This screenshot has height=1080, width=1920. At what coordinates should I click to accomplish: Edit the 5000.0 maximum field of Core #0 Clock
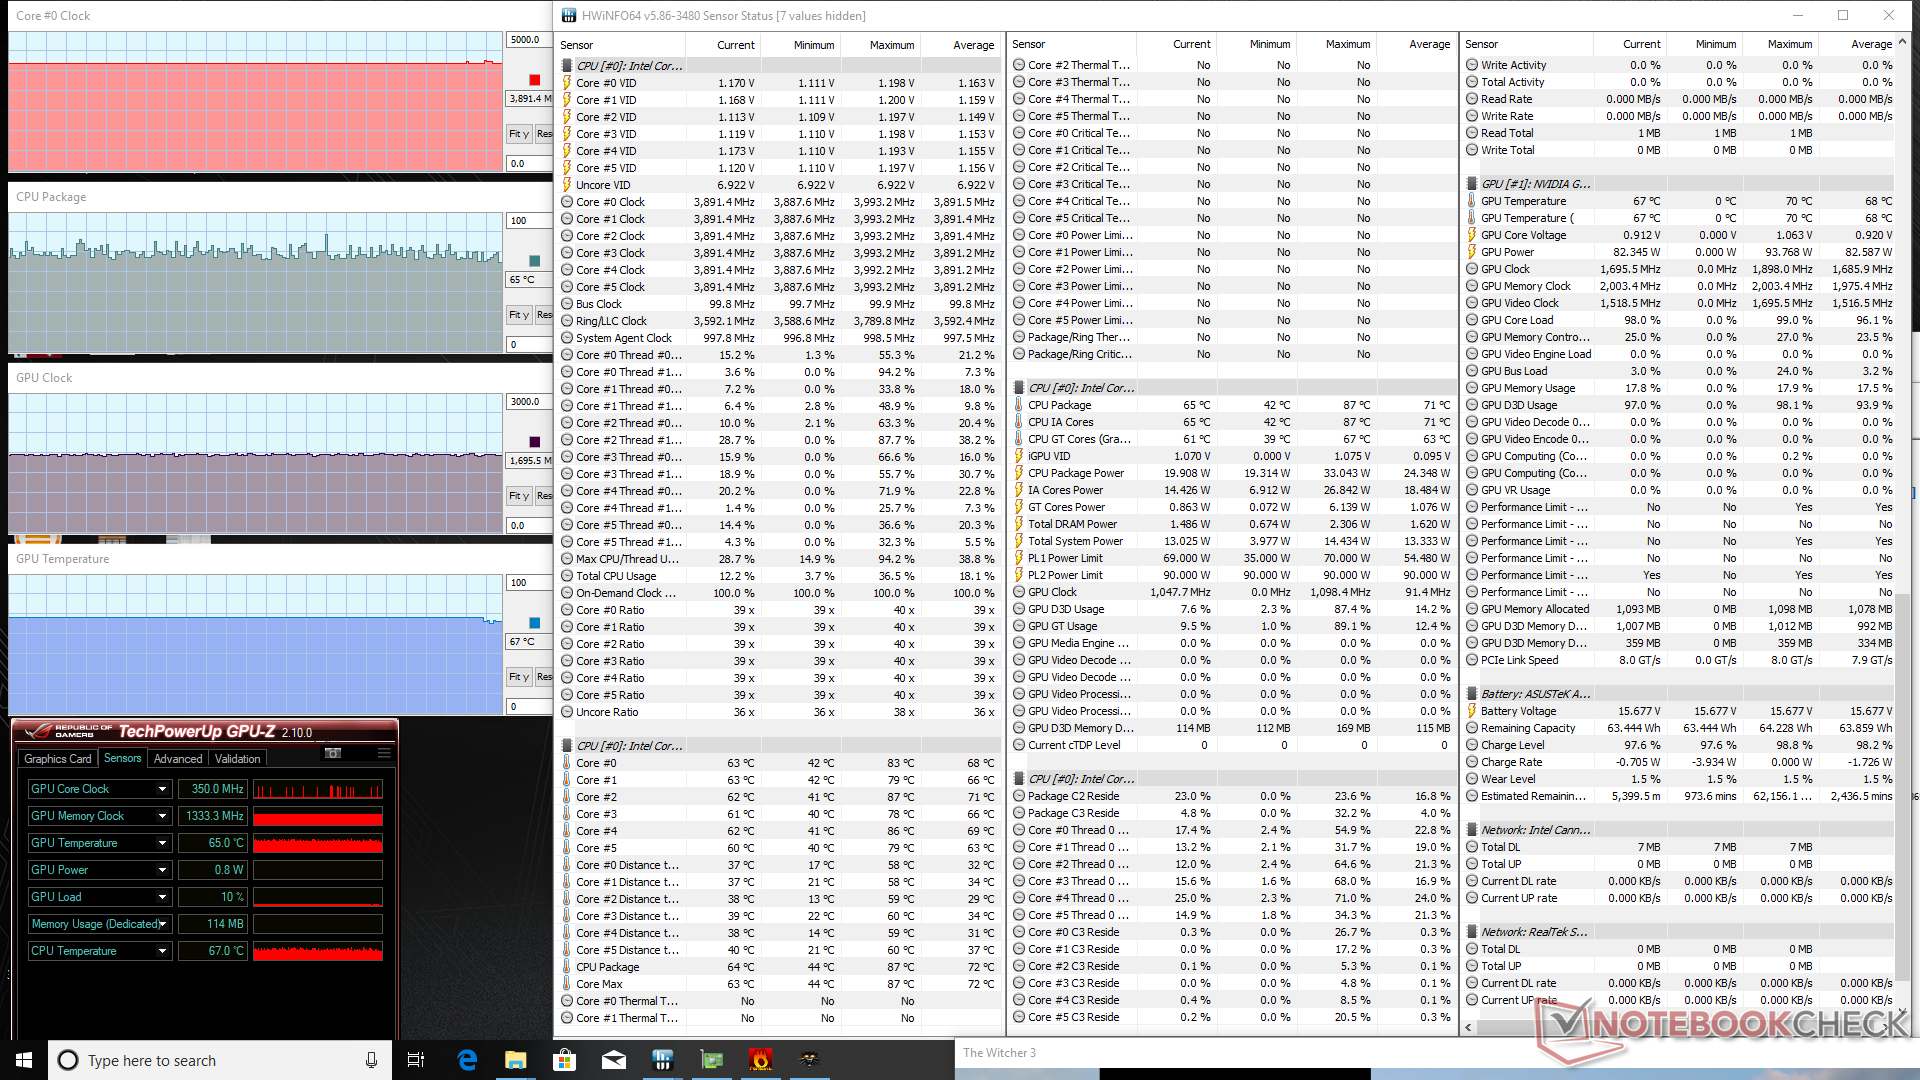[x=528, y=40]
